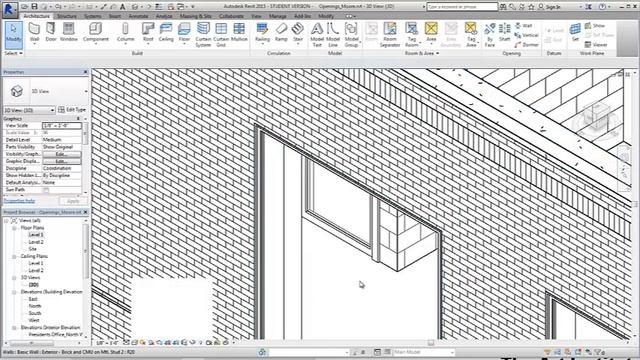Image resolution: width=640 pixels, height=360 pixels.
Task: Open the Select panel dropdown
Action: [x=13, y=53]
